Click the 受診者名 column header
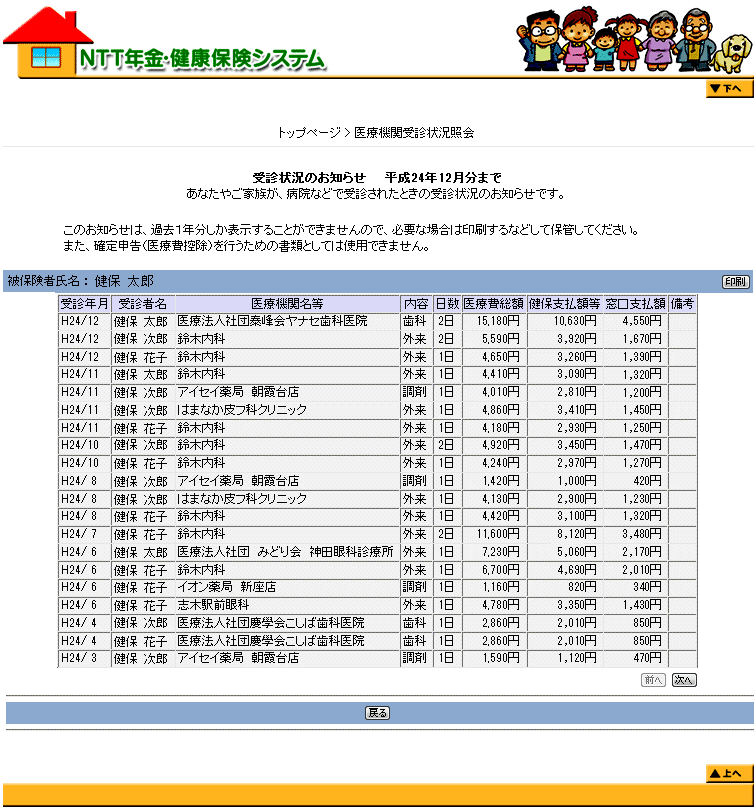Viewport: 755px width, 811px height. coord(142,304)
